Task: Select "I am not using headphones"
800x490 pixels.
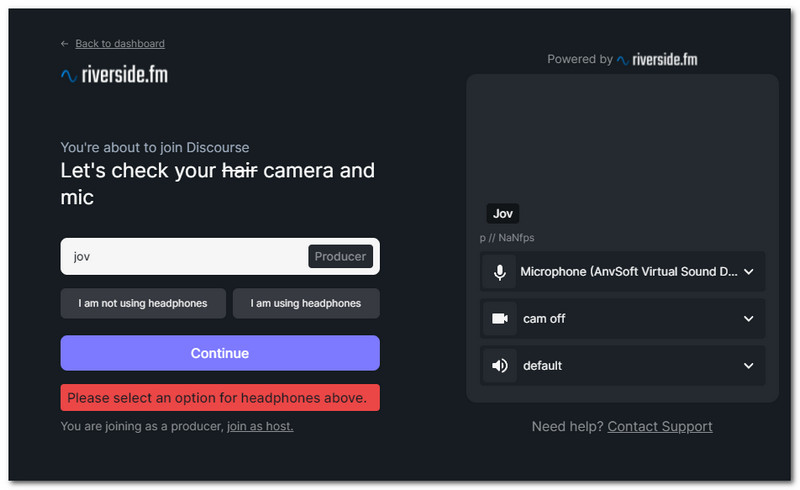Action: tap(143, 303)
